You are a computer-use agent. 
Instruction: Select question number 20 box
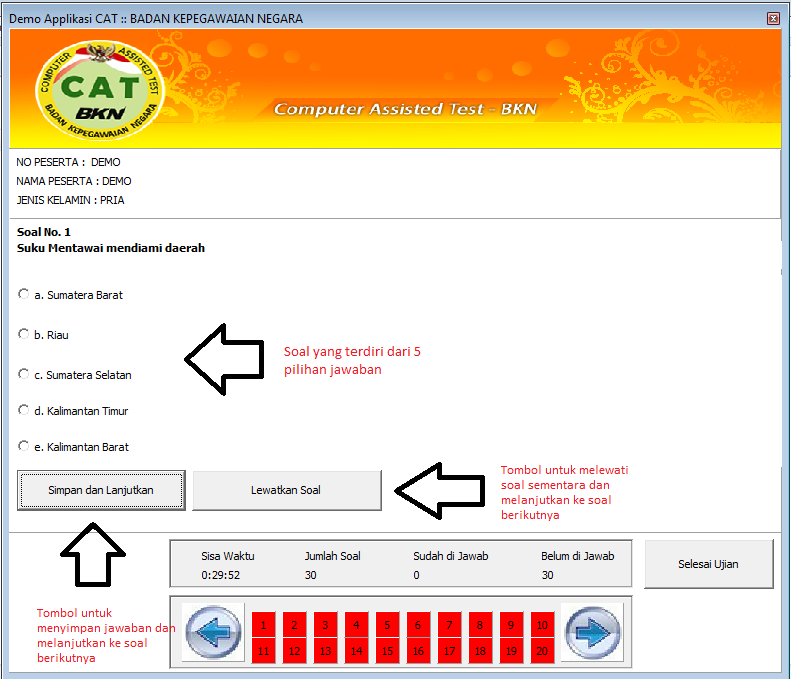coord(542,651)
